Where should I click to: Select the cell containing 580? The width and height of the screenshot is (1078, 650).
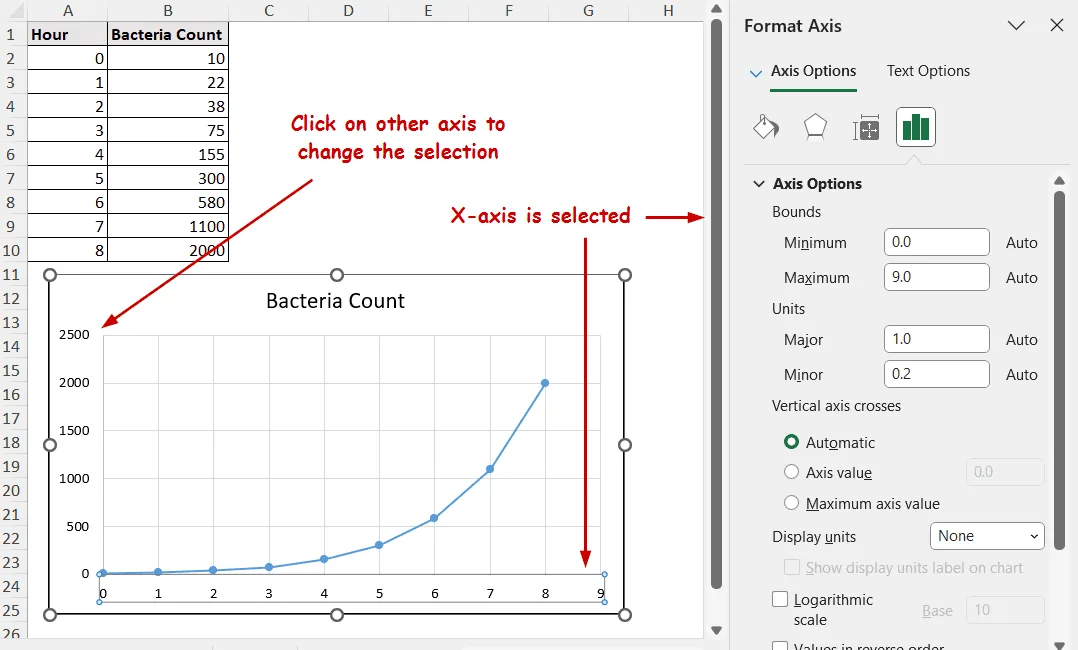pyautogui.click(x=168, y=202)
